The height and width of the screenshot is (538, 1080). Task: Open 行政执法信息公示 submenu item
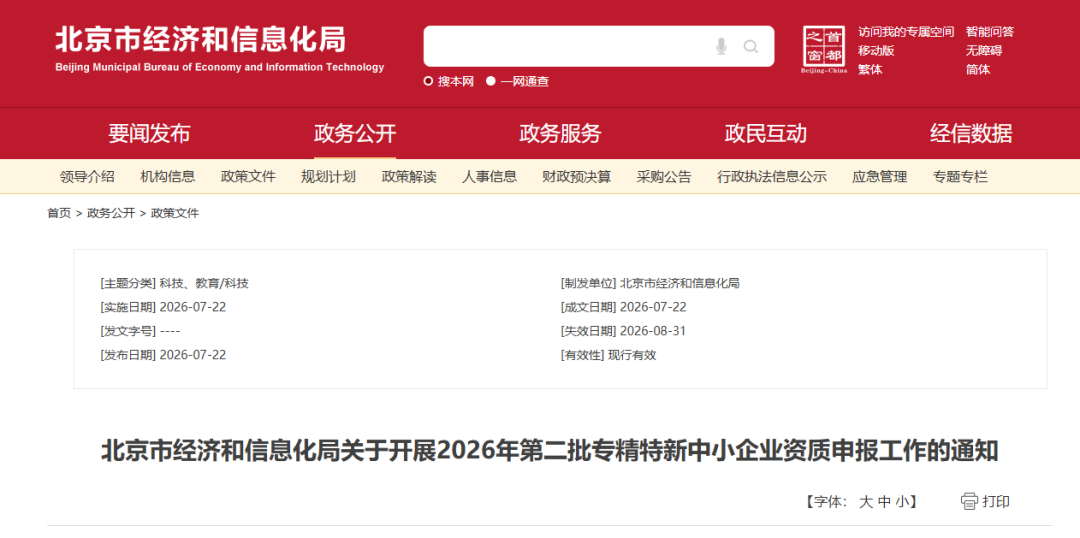(771, 177)
